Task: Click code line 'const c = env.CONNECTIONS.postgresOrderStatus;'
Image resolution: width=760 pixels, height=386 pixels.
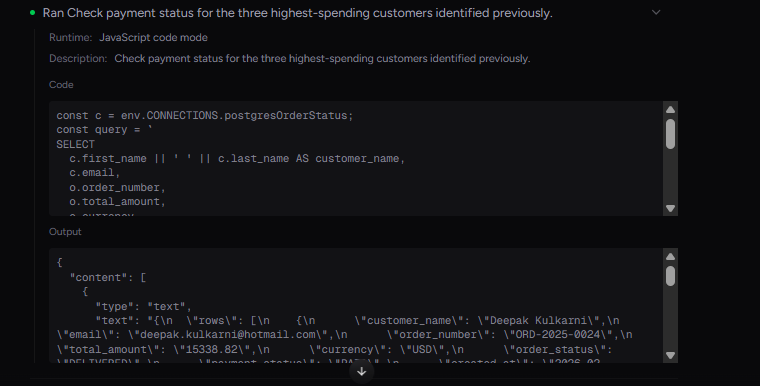Action: pyautogui.click(x=205, y=116)
